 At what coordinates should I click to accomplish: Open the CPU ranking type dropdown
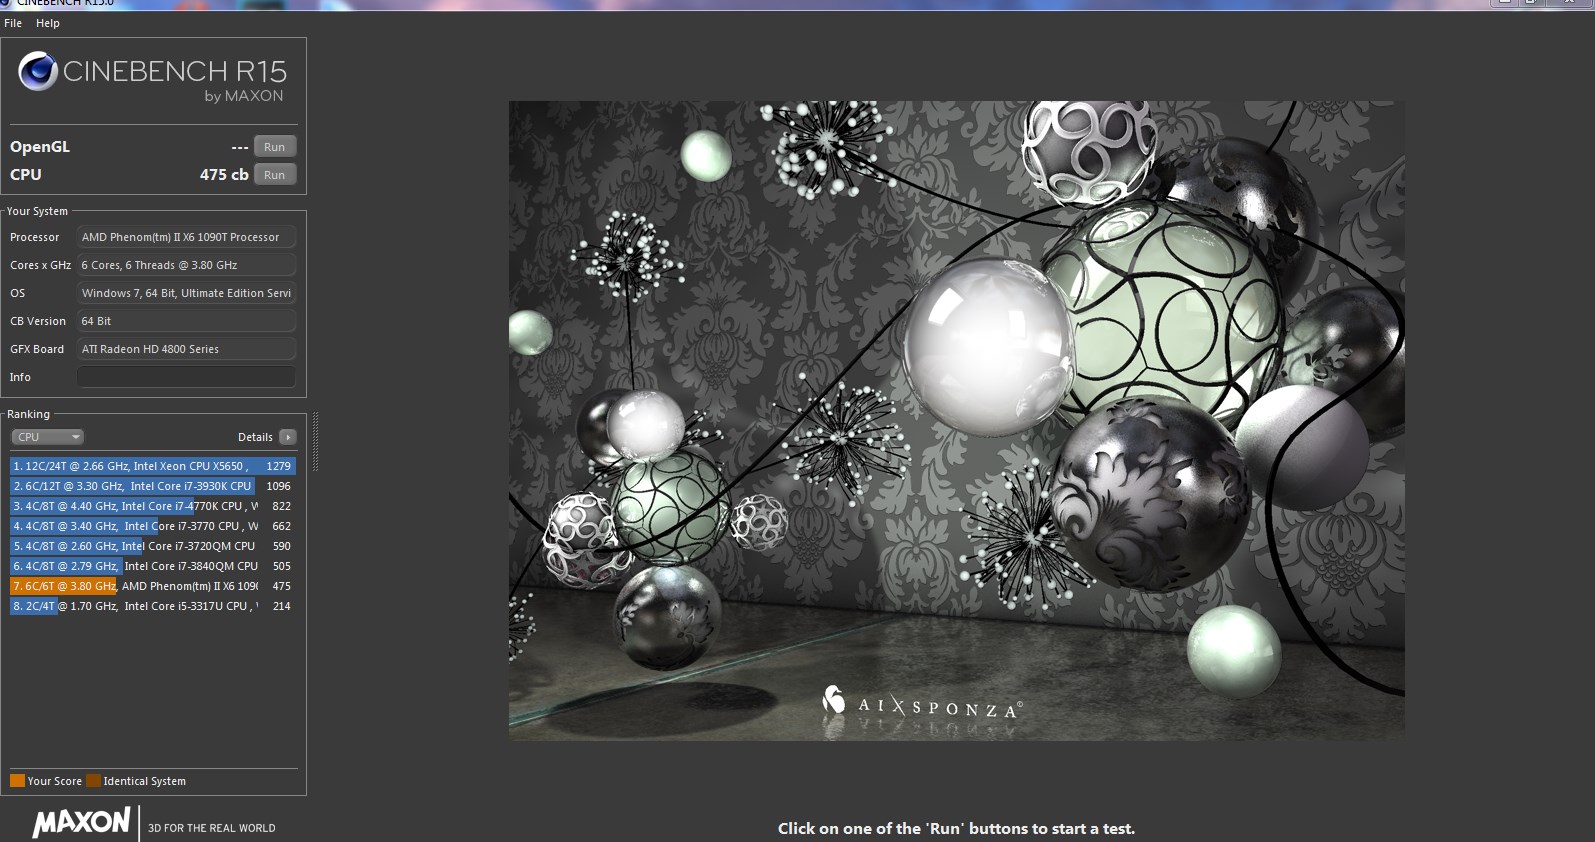tap(47, 437)
